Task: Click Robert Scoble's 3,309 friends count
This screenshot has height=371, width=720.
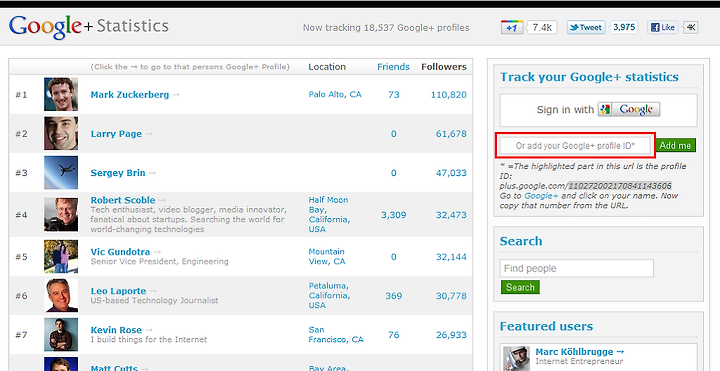Action: pos(394,215)
